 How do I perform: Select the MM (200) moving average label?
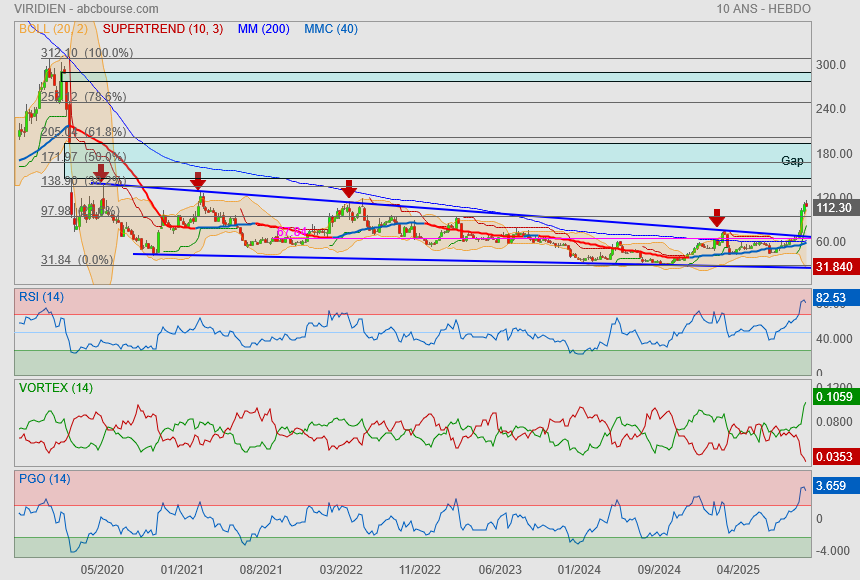pos(264,29)
